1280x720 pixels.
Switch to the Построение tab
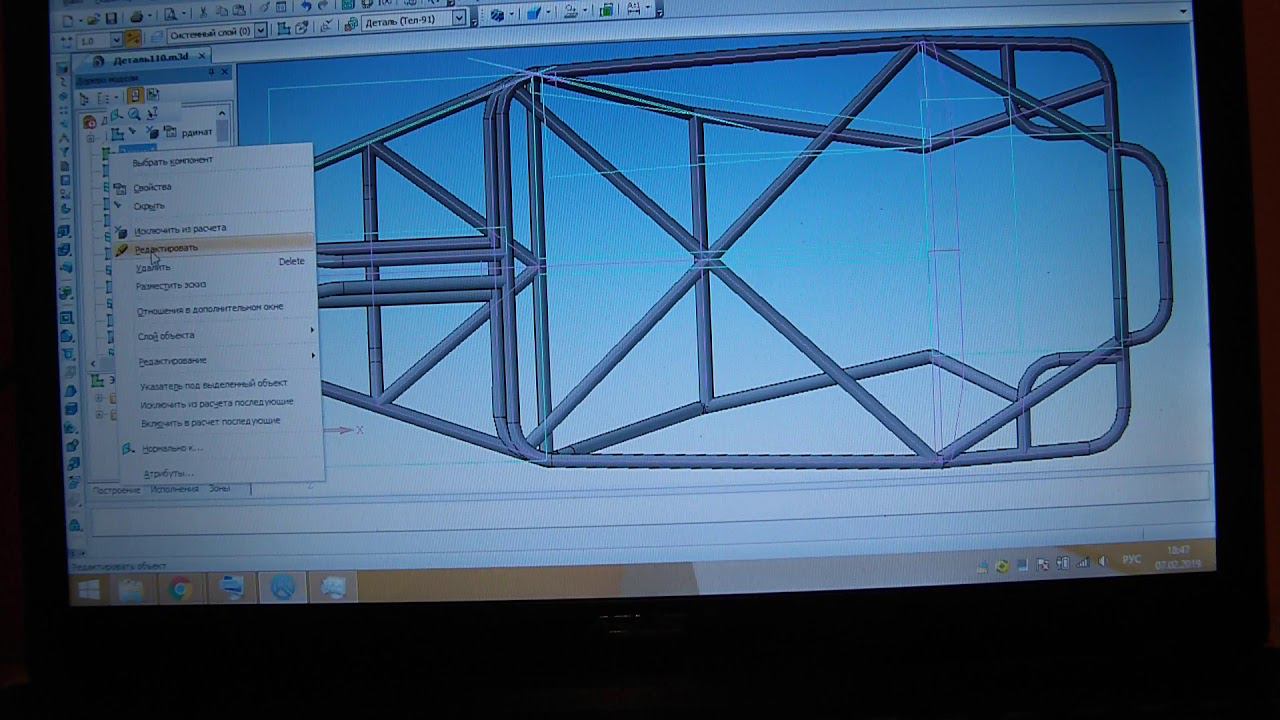(x=116, y=490)
